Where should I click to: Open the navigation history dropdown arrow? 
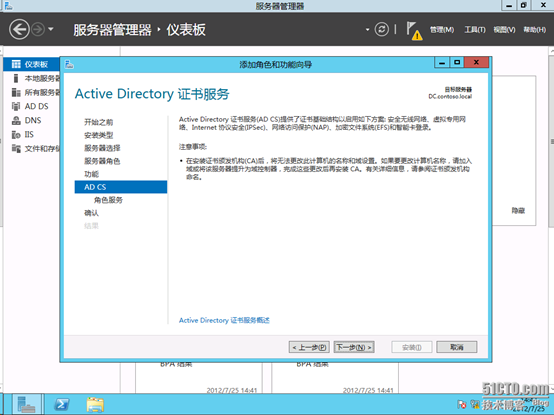click(51, 29)
